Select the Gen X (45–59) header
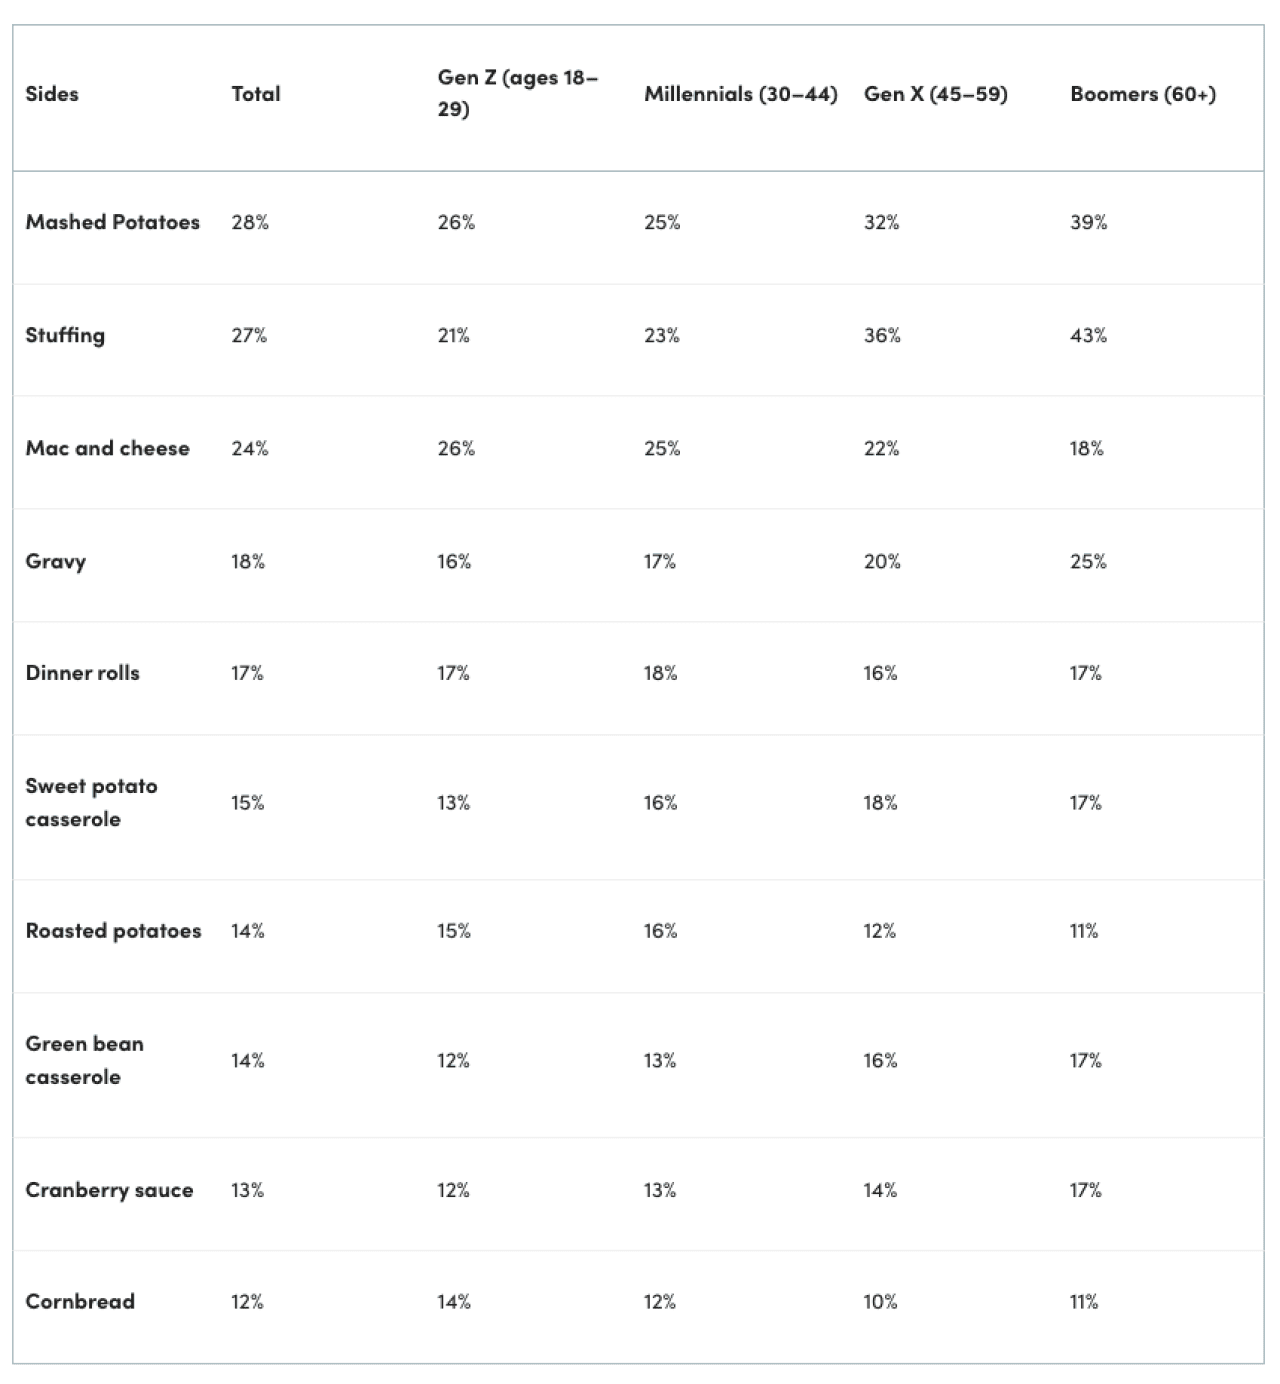The height and width of the screenshot is (1384, 1280). [935, 94]
